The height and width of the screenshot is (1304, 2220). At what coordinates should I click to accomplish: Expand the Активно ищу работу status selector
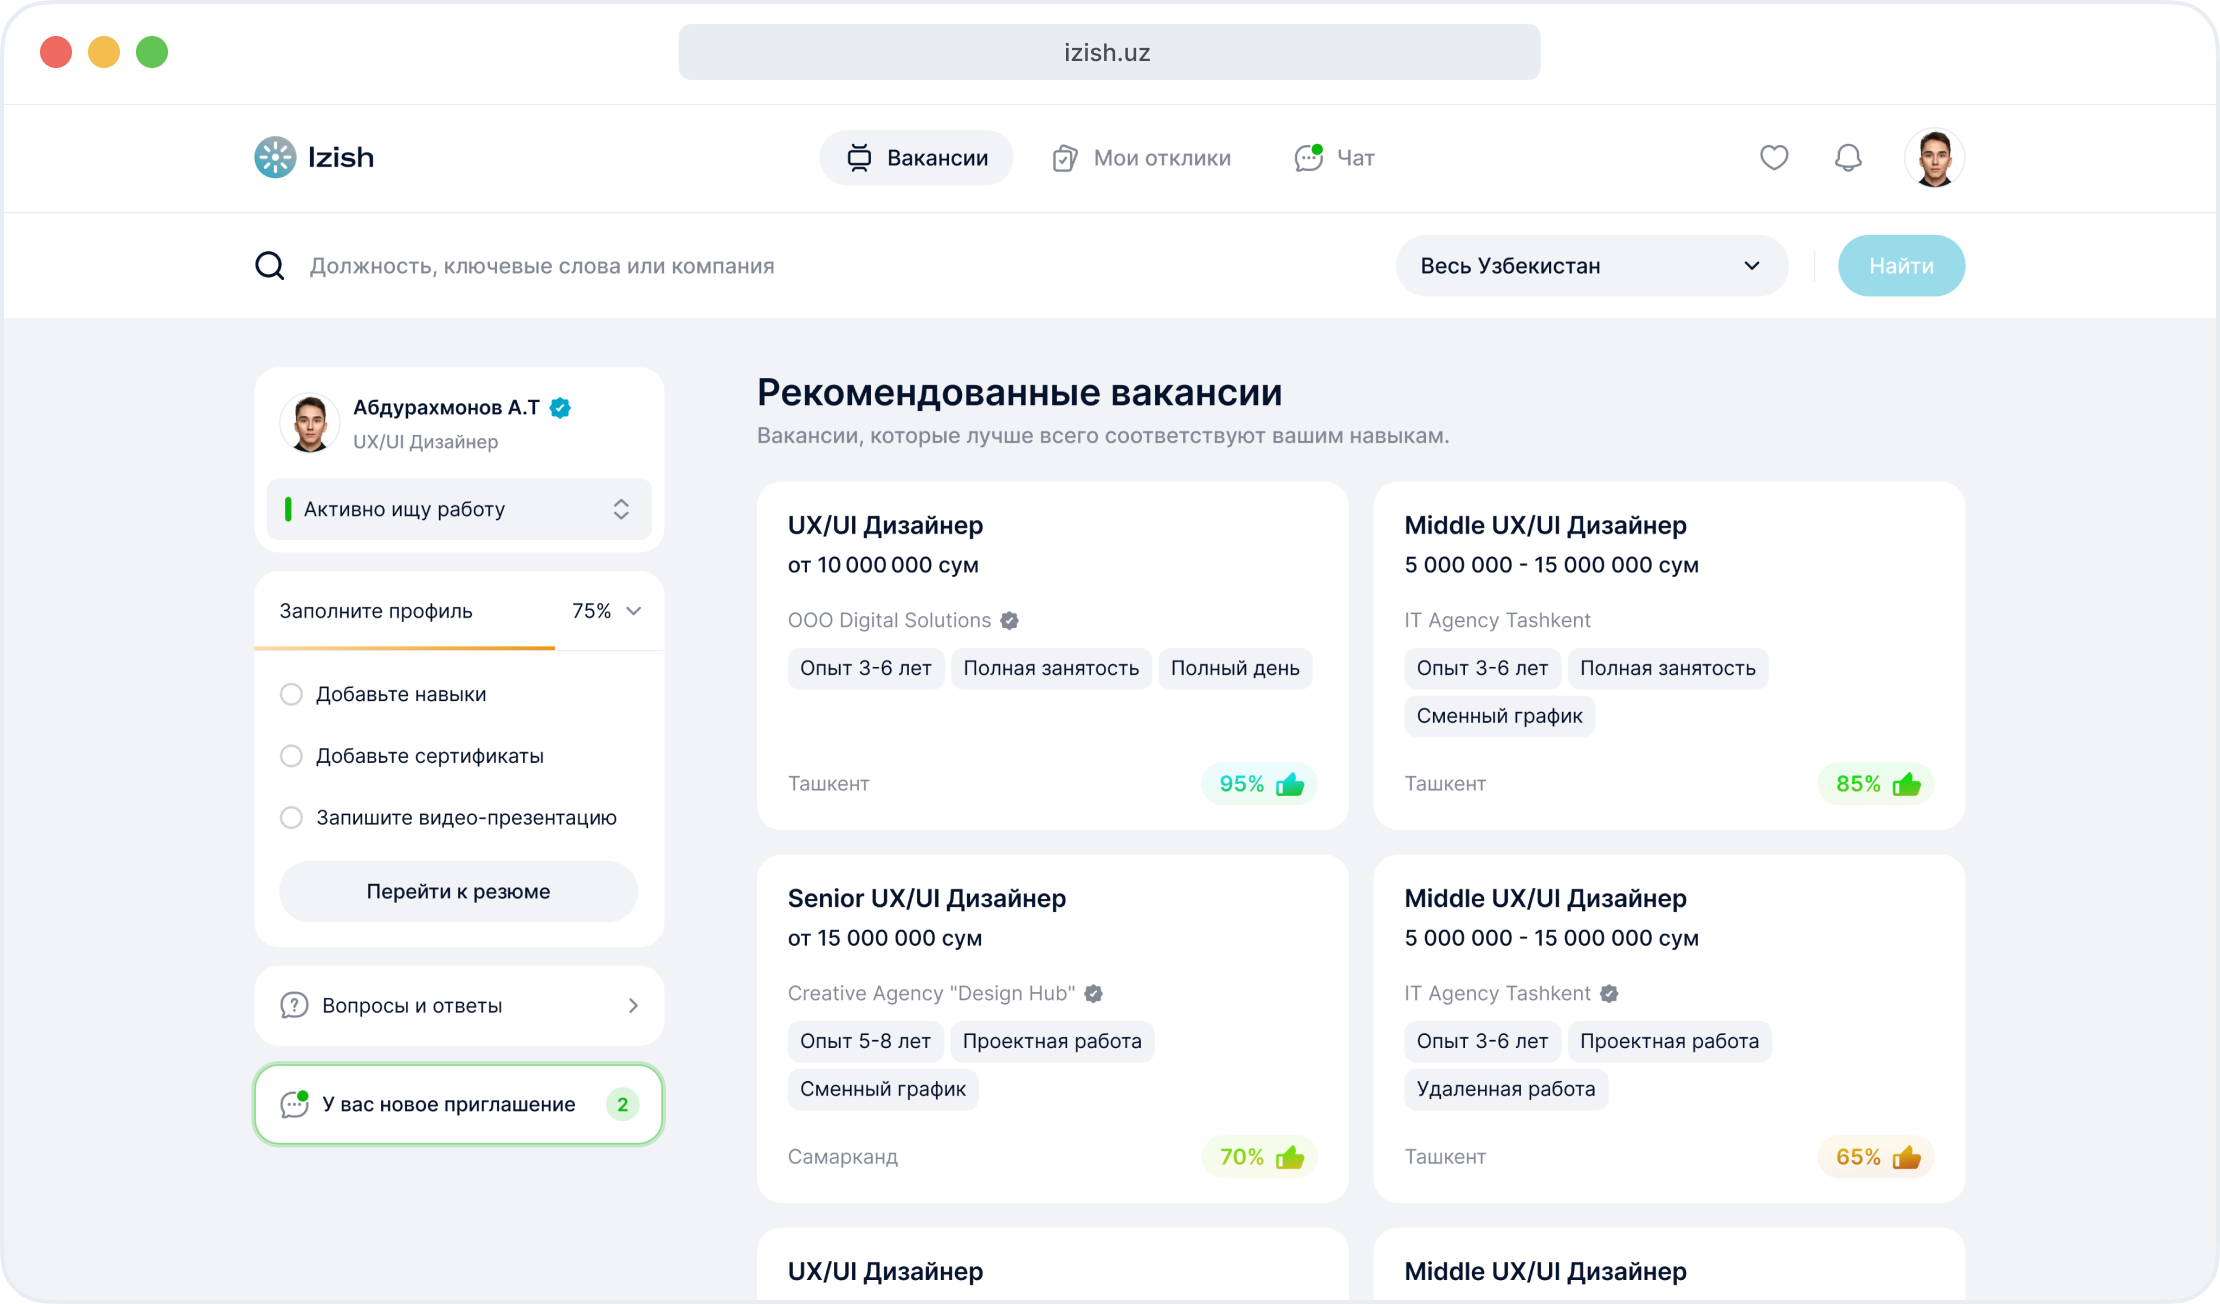pyautogui.click(x=459, y=509)
